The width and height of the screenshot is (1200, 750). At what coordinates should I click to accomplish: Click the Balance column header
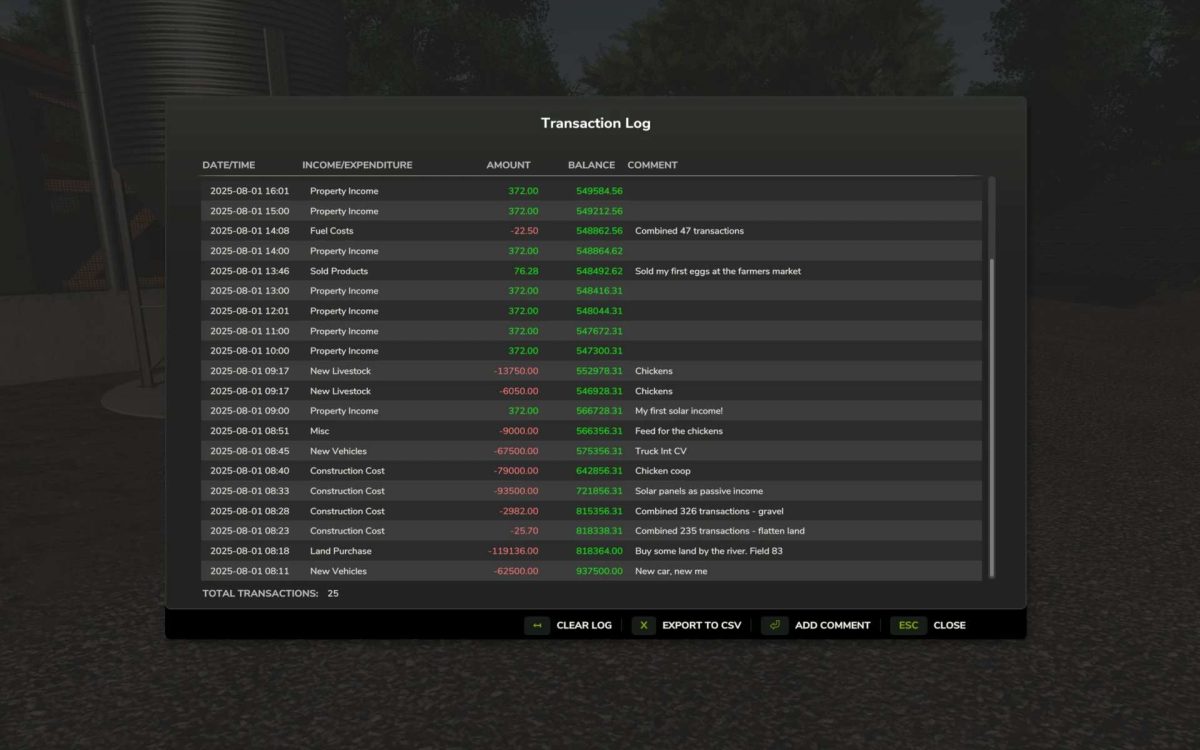click(591, 165)
